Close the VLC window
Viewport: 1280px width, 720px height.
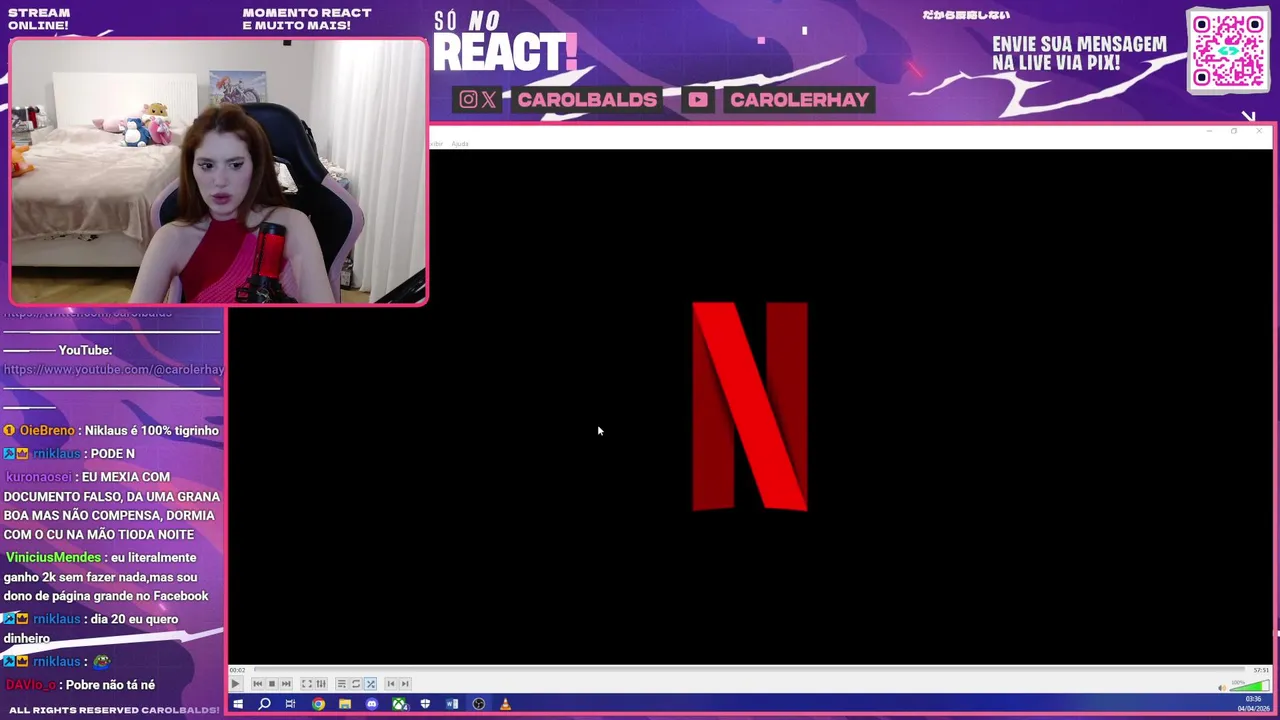pos(1259,131)
